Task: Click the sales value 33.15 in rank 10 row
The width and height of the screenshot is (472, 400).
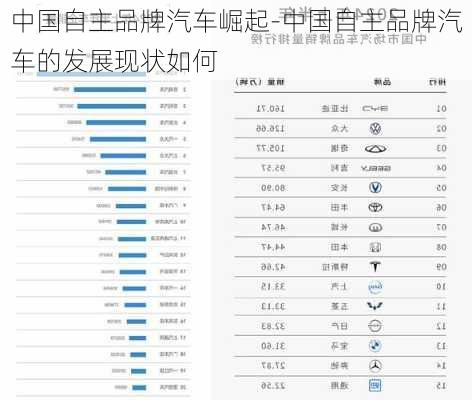Action: pos(273,287)
